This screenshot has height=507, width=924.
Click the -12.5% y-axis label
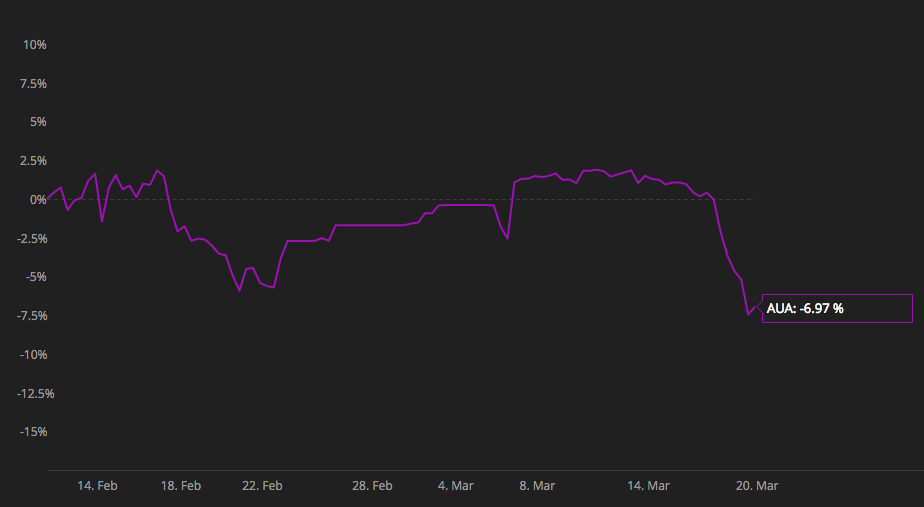coord(35,393)
